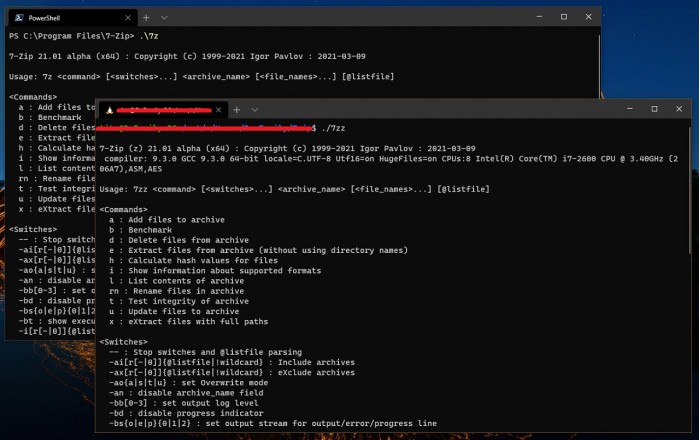The image size is (700, 440).
Task: Click 'Usage: 7zz <command>' line
Action: tap(294, 189)
